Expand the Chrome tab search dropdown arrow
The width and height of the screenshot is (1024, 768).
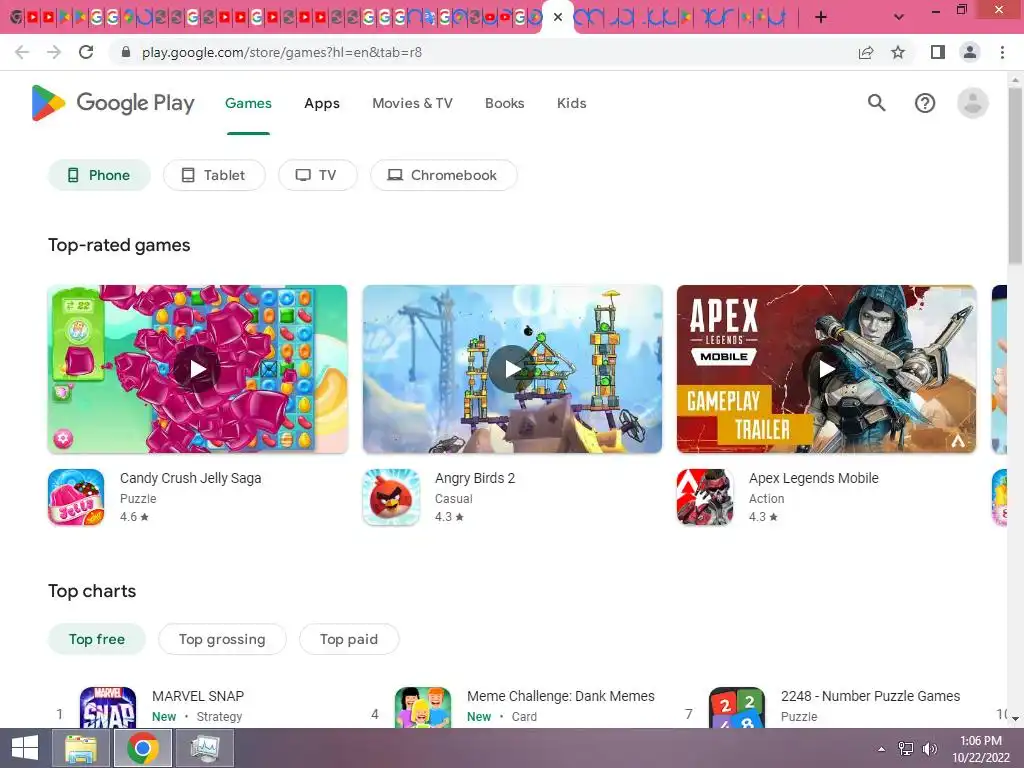point(899,17)
